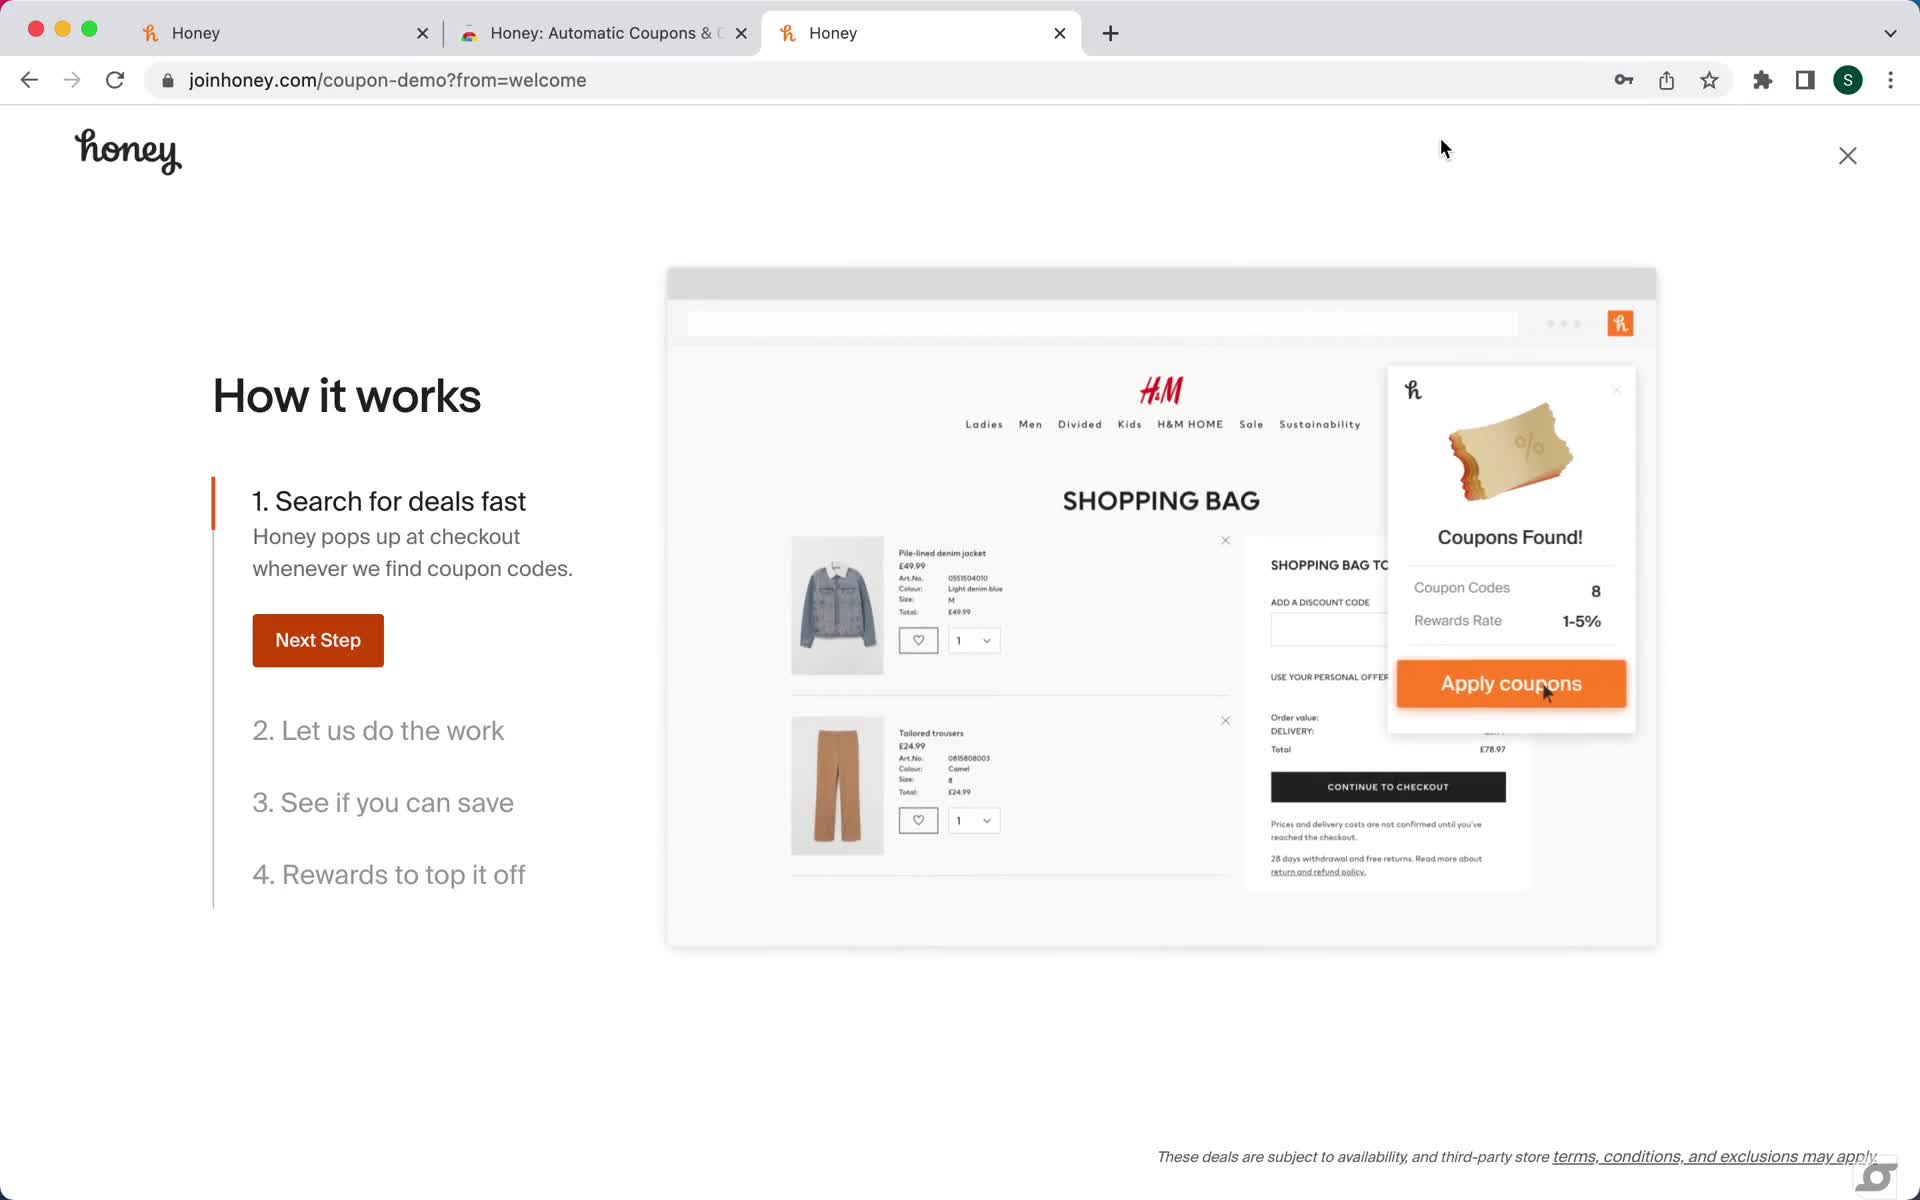
Task: Click the extensions puzzle icon in Chrome
Action: point(1762,80)
